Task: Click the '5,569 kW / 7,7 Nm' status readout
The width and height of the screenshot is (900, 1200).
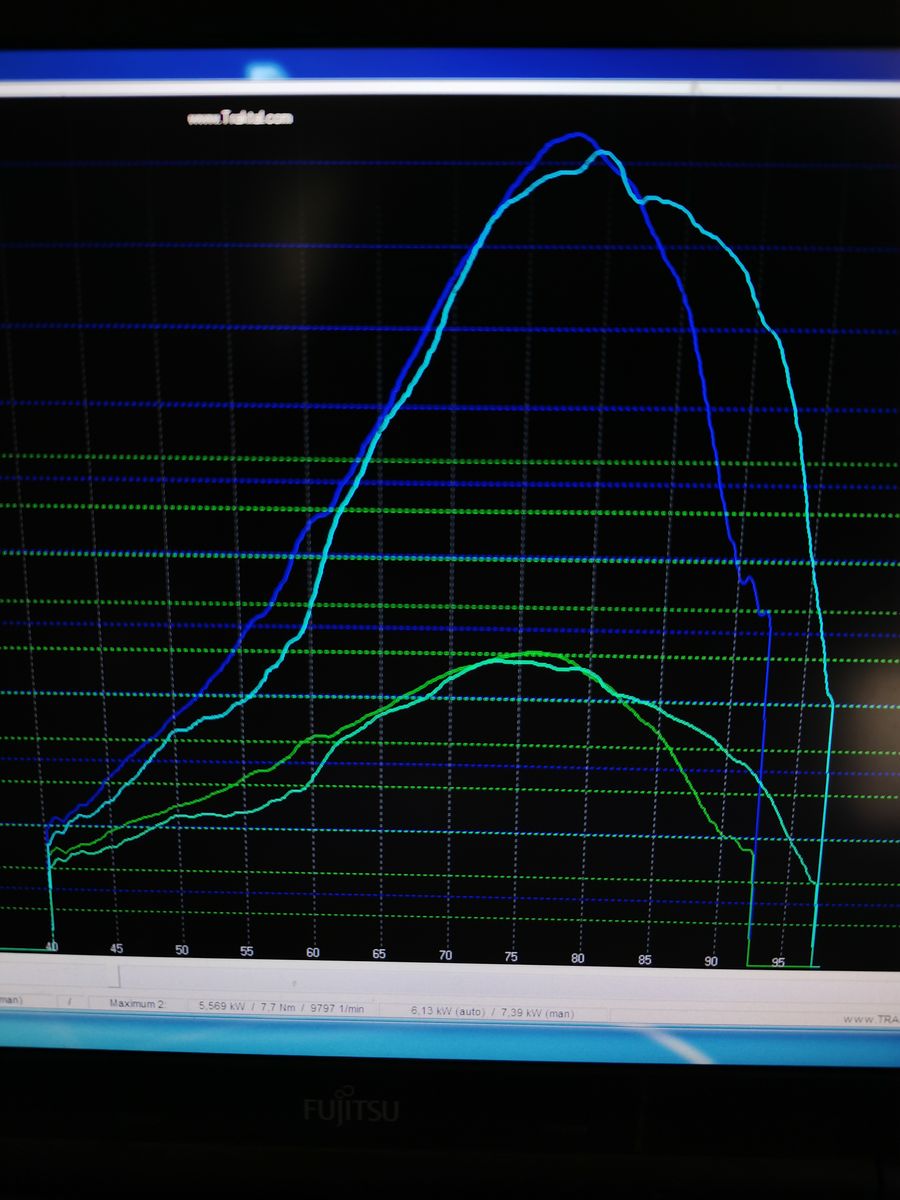Action: pyautogui.click(x=247, y=1006)
